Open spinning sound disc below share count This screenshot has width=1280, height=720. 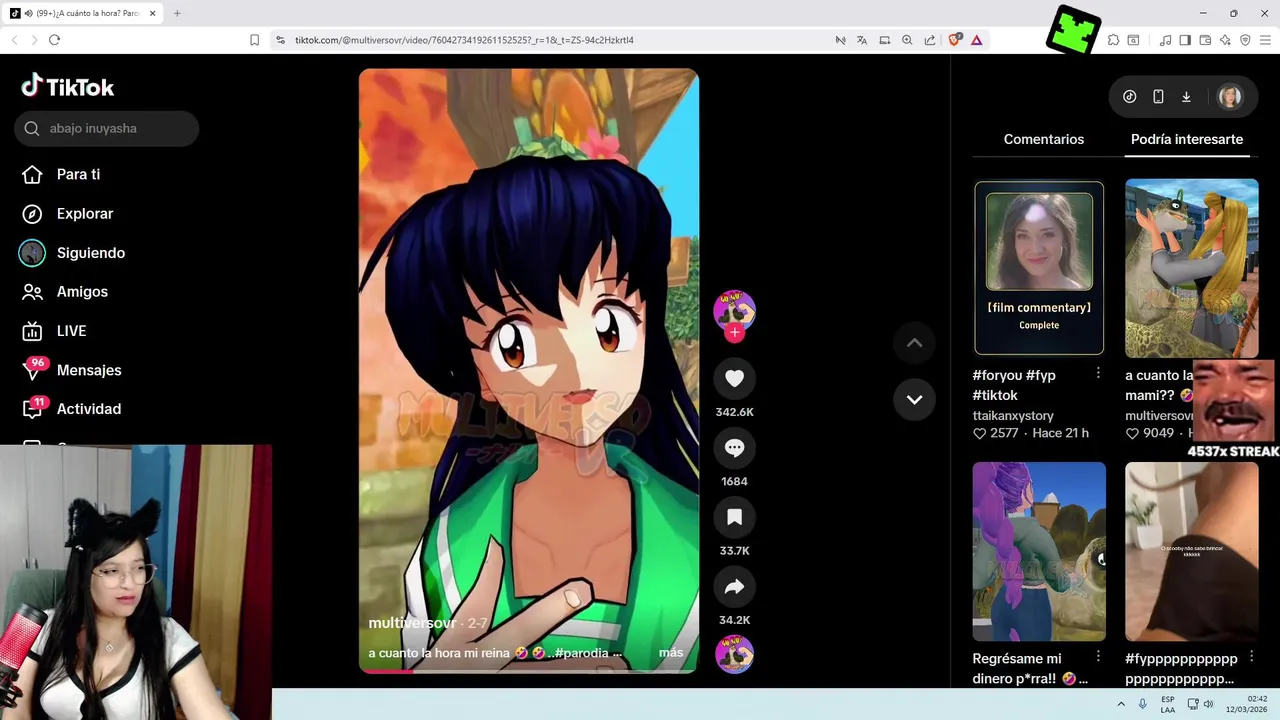734,654
